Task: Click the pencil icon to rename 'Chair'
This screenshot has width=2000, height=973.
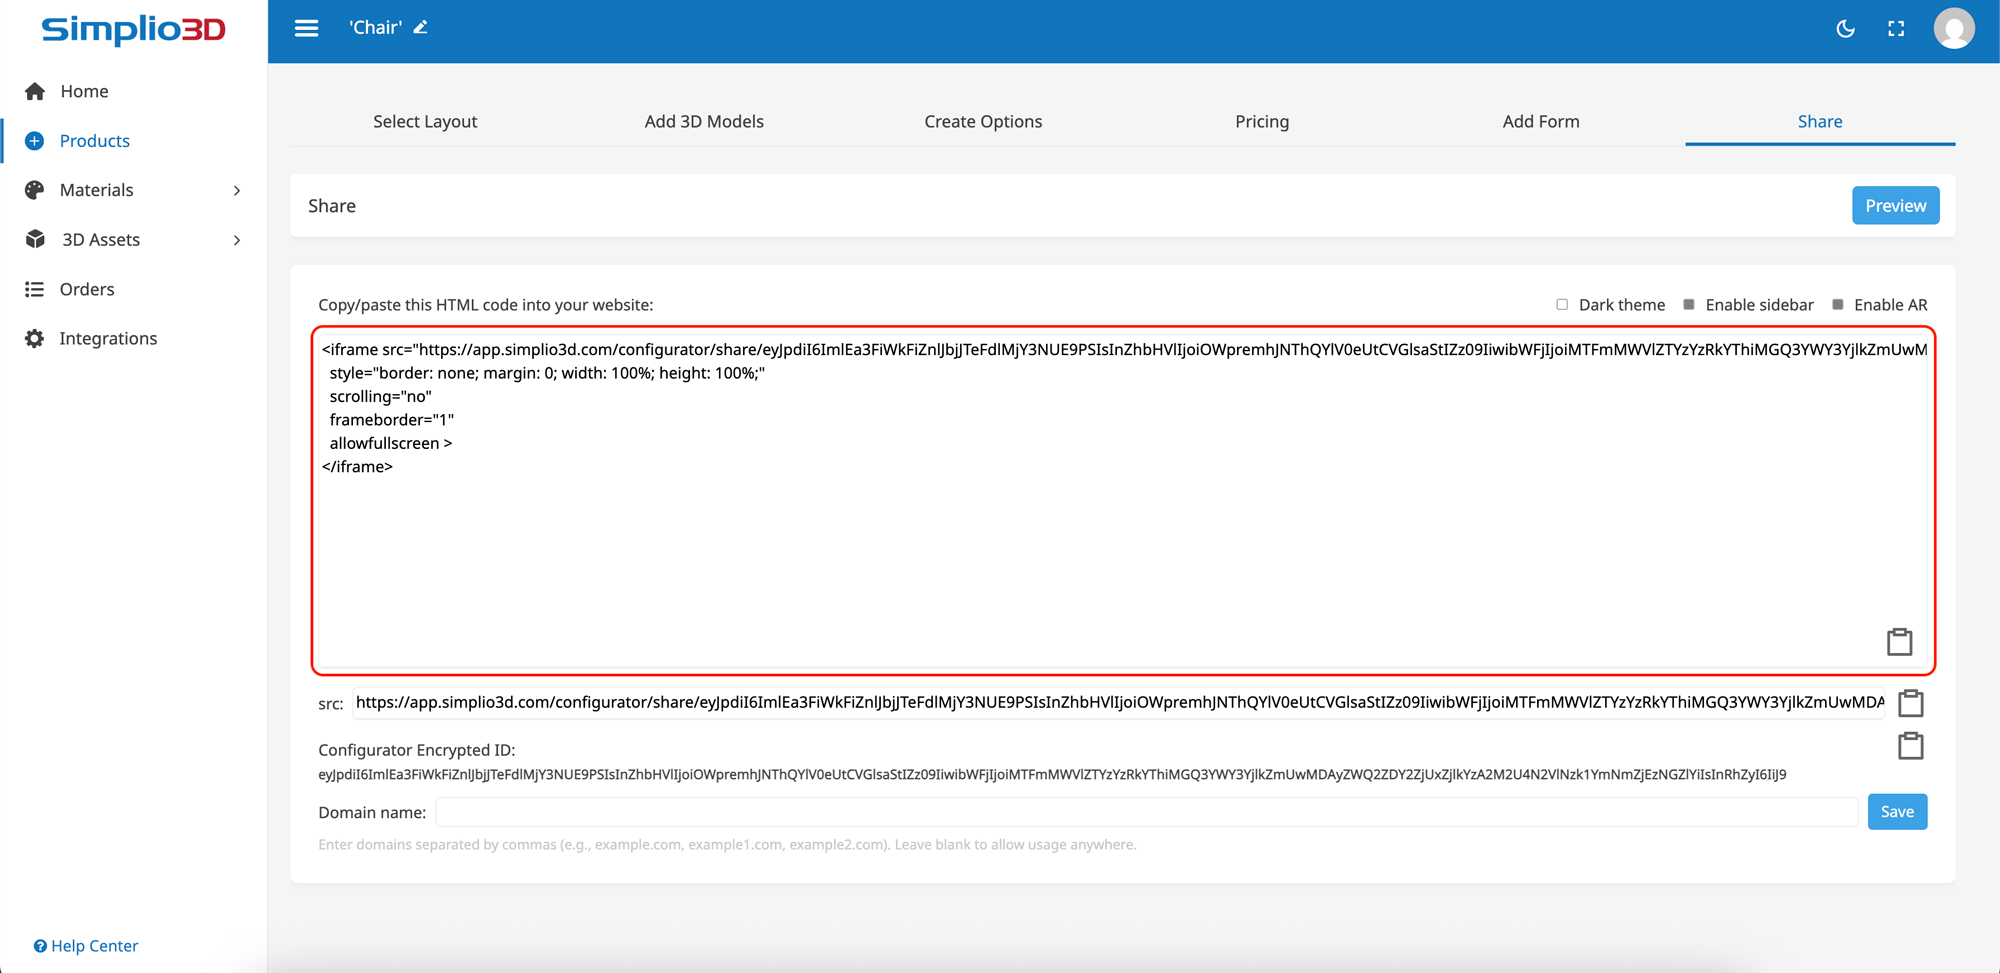Action: [x=421, y=28]
